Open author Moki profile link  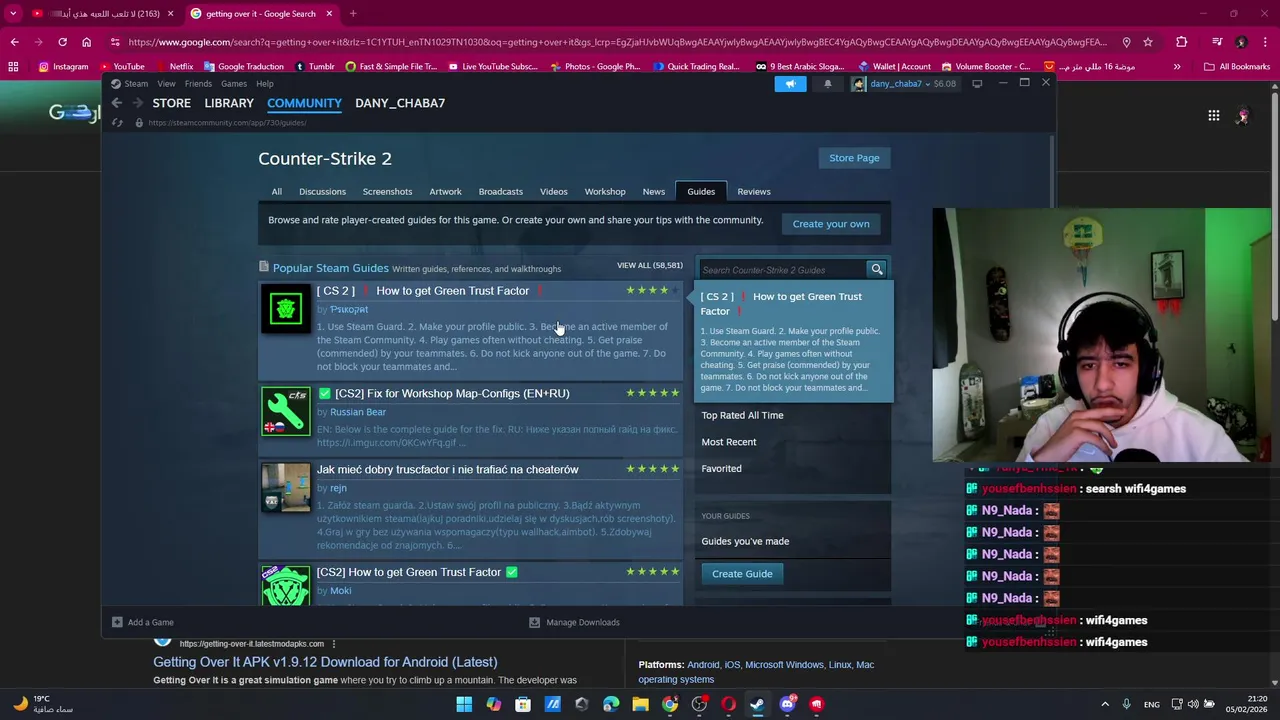coord(341,591)
